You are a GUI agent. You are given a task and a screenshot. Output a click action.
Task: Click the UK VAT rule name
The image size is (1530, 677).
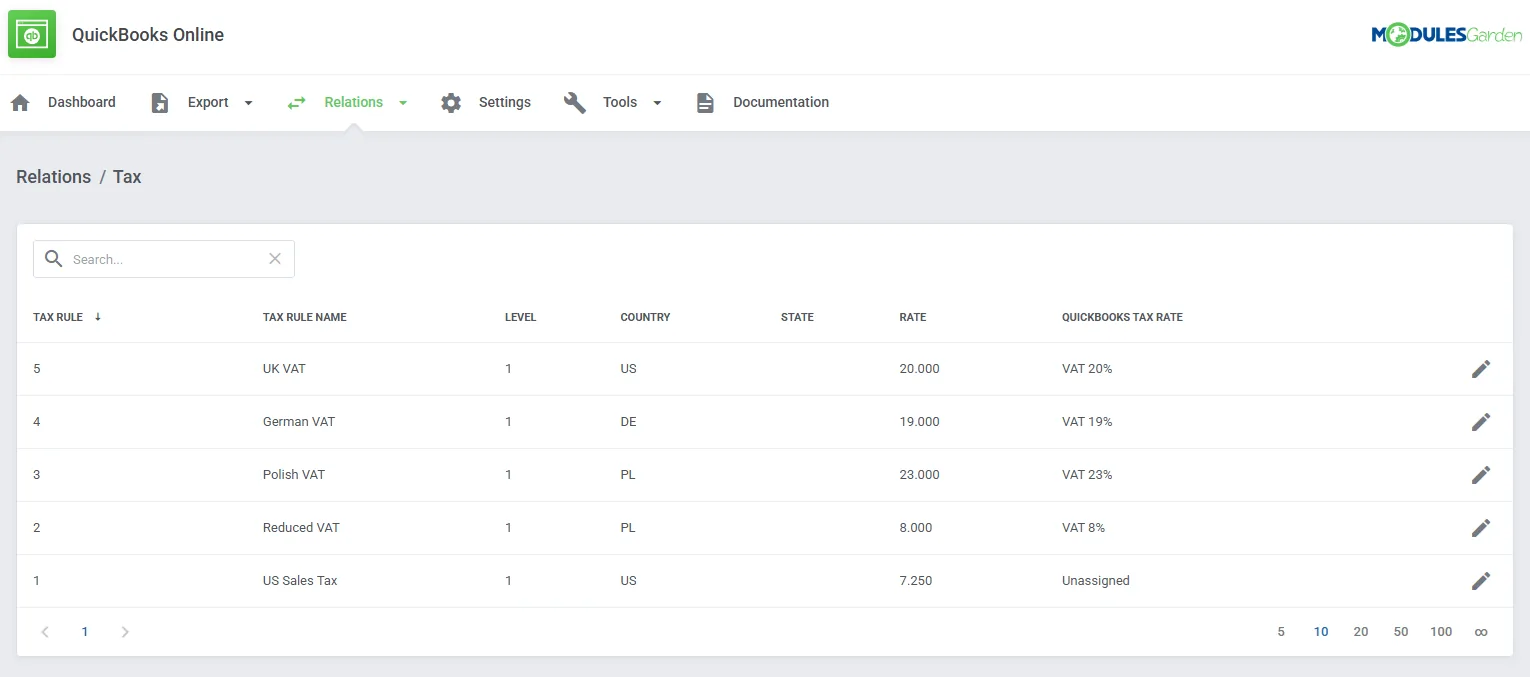pos(284,369)
